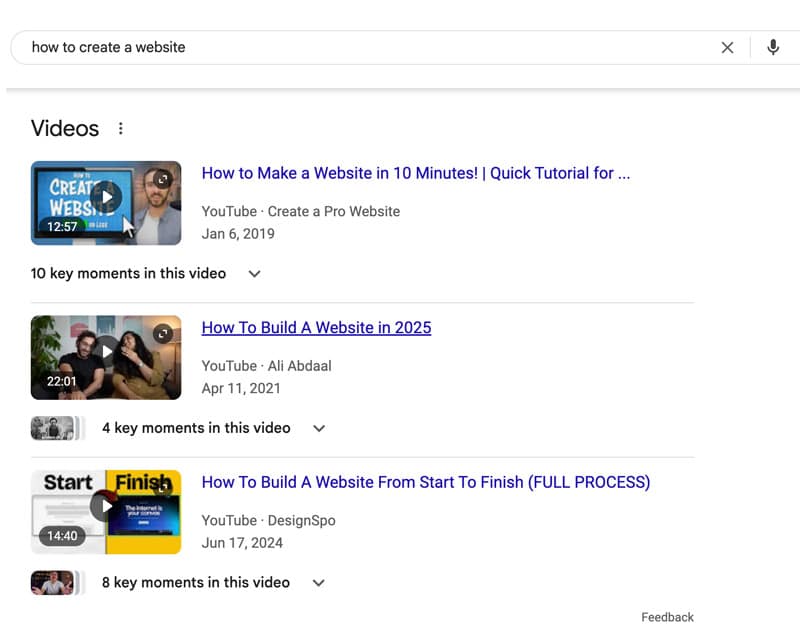Click the 'YouTube · Ali Abdaal' source text

click(266, 366)
